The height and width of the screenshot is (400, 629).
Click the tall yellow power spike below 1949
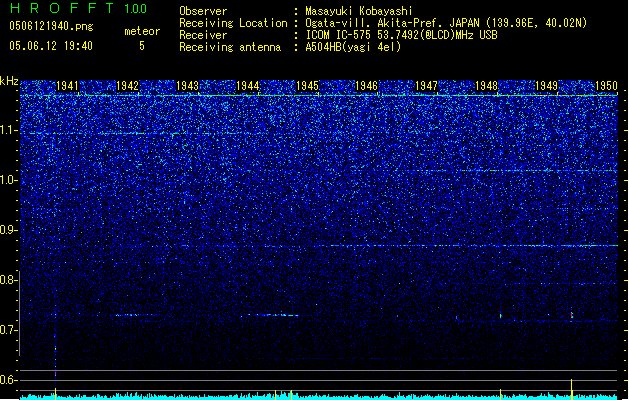572,389
